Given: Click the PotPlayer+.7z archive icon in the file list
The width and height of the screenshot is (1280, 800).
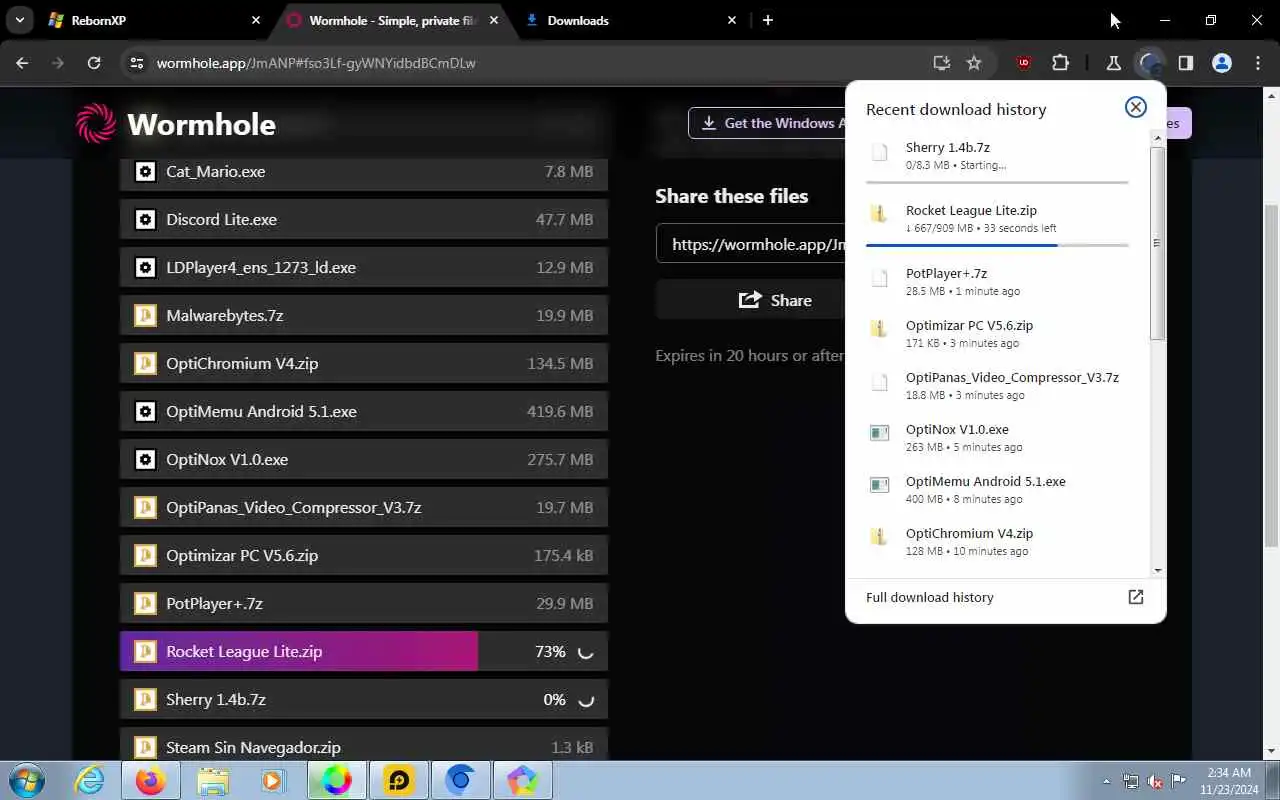Looking at the screenshot, I should 145,604.
